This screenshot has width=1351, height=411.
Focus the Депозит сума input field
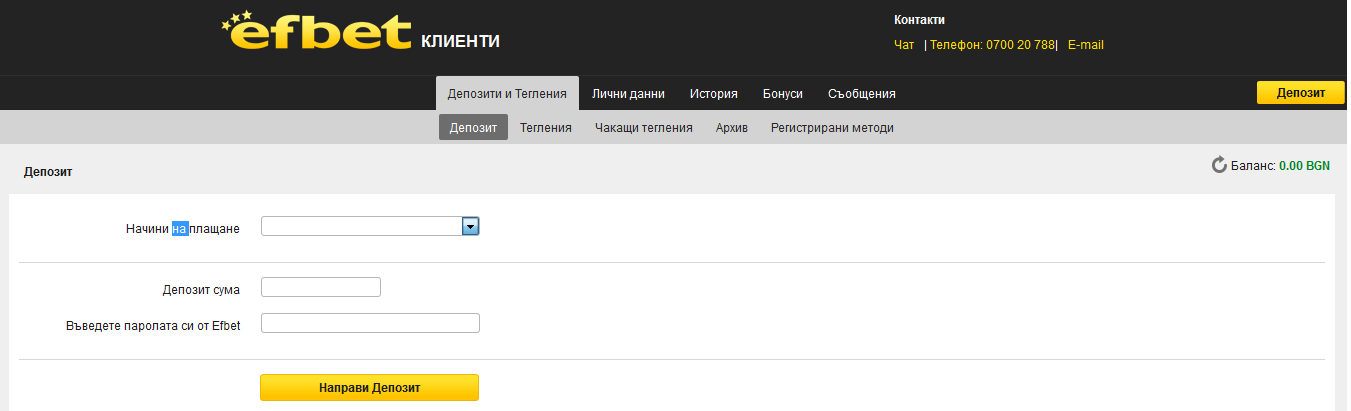point(321,288)
